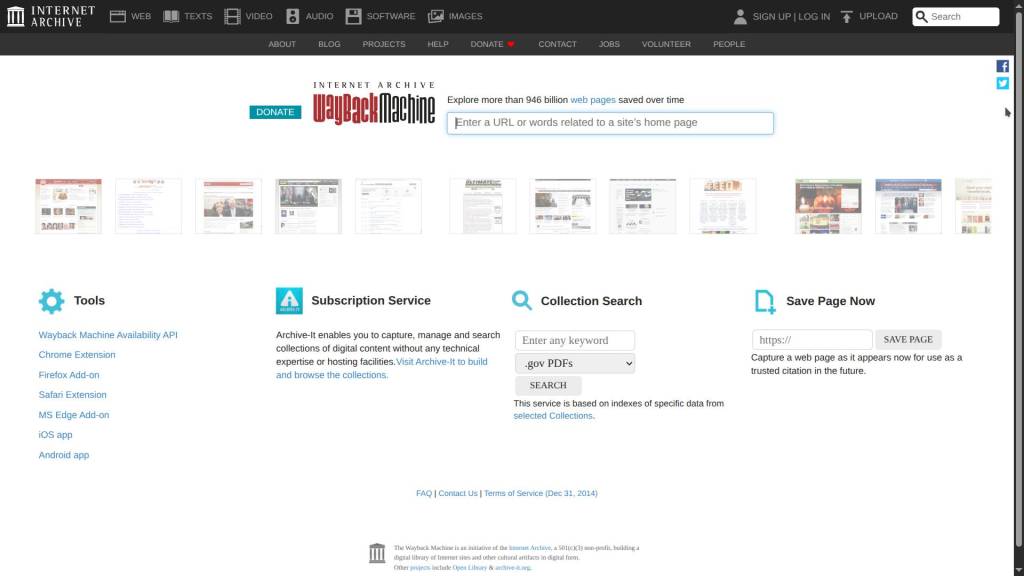Open the People menu item
Image resolution: width=1024 pixels, height=576 pixels.
coord(729,44)
